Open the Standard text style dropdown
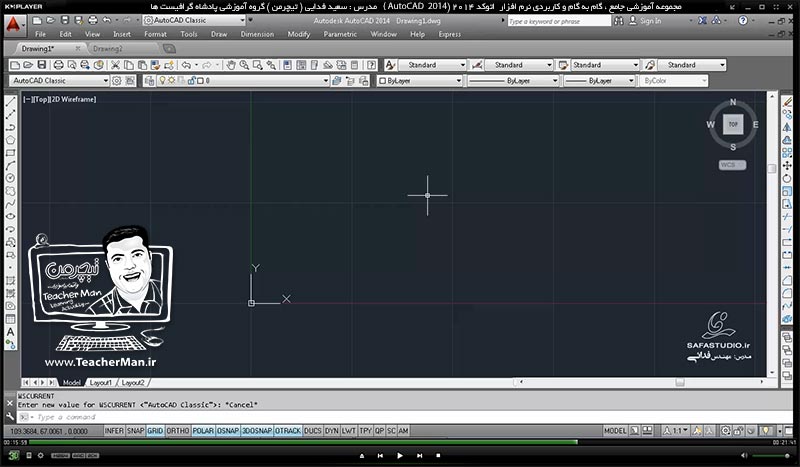This screenshot has height=467, width=800. [x=432, y=65]
